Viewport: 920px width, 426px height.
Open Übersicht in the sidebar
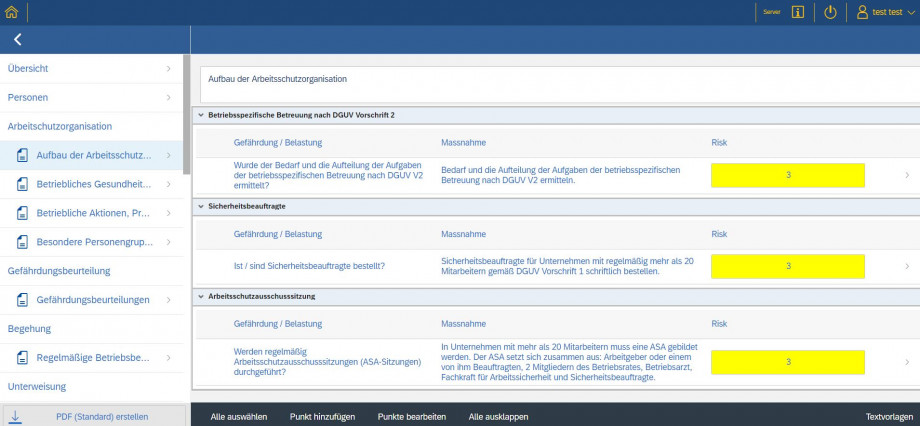[x=92, y=69]
